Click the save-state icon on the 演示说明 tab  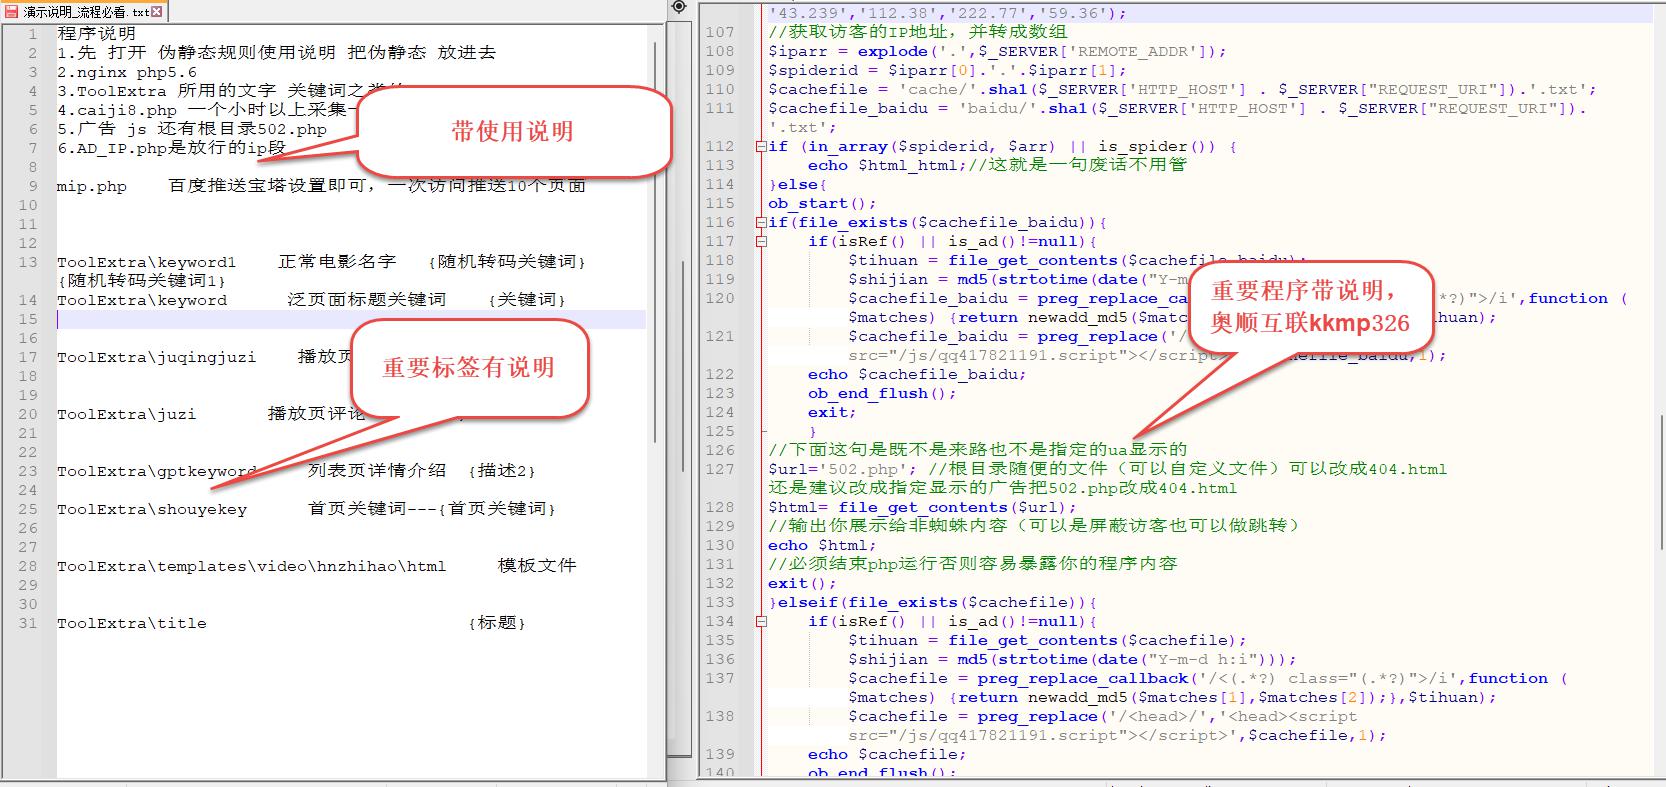coord(11,11)
